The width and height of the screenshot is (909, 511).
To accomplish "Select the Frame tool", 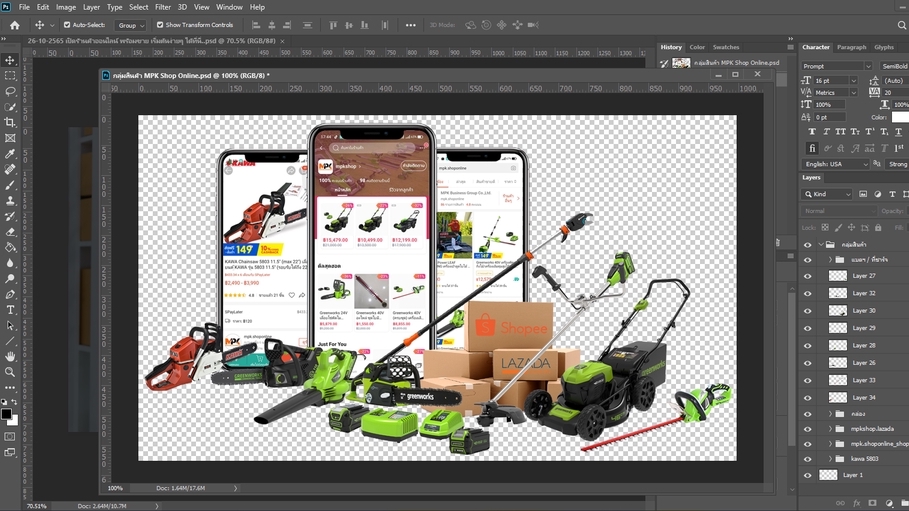I will tap(10, 138).
